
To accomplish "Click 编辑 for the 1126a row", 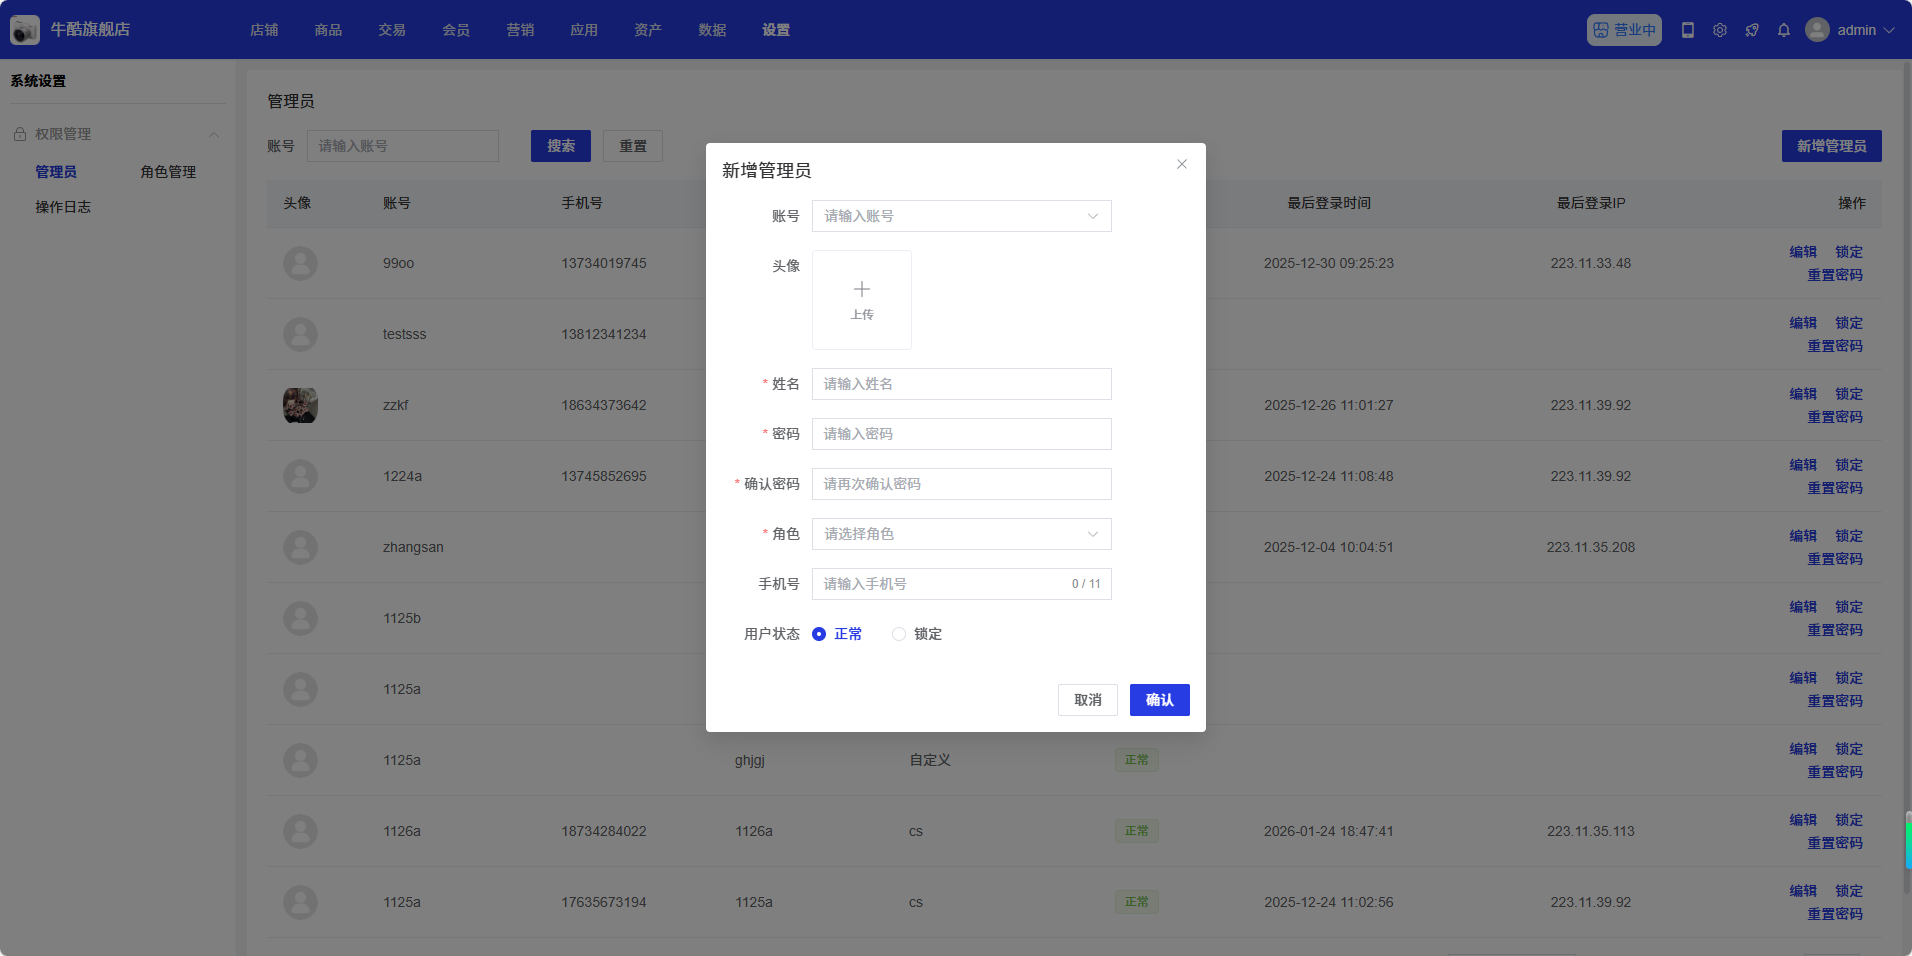I will tap(1803, 820).
